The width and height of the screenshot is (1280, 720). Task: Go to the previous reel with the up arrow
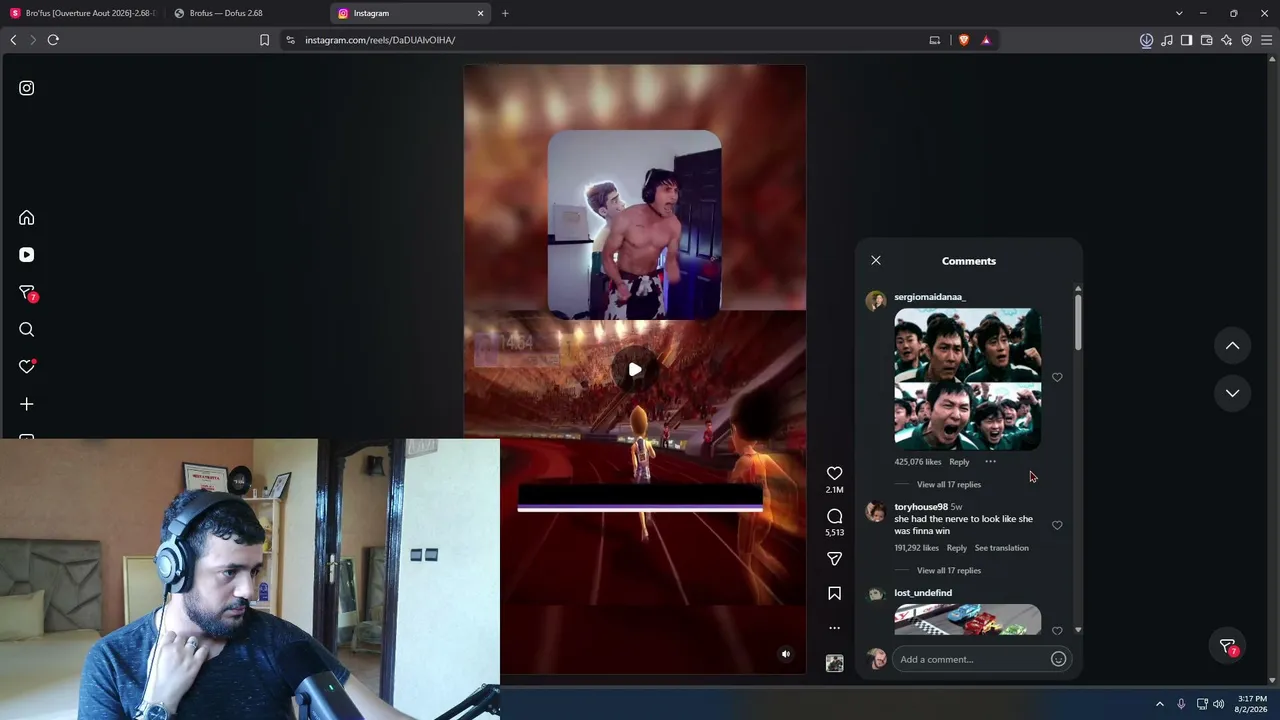pyautogui.click(x=1232, y=346)
